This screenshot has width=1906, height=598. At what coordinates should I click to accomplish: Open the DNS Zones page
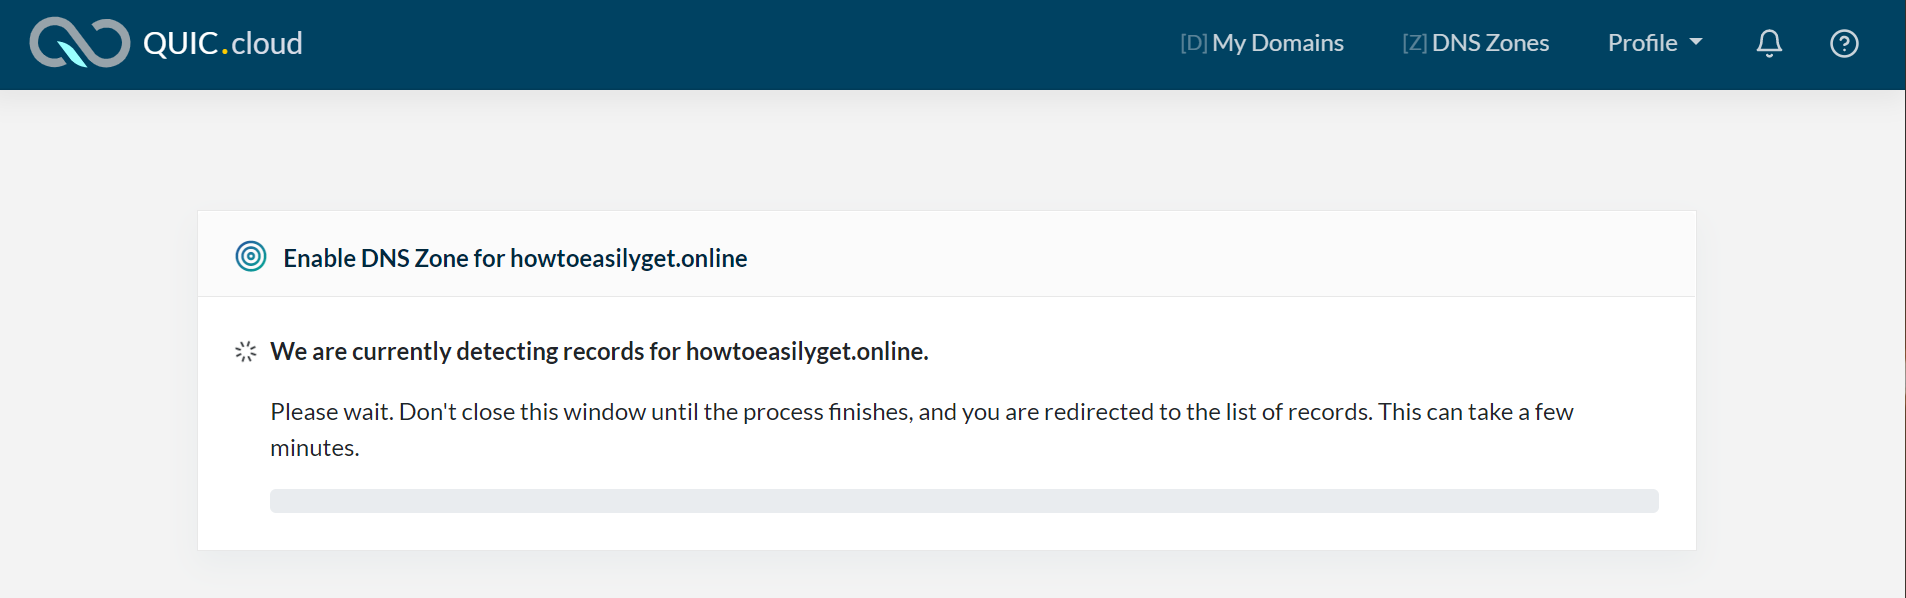[1490, 43]
